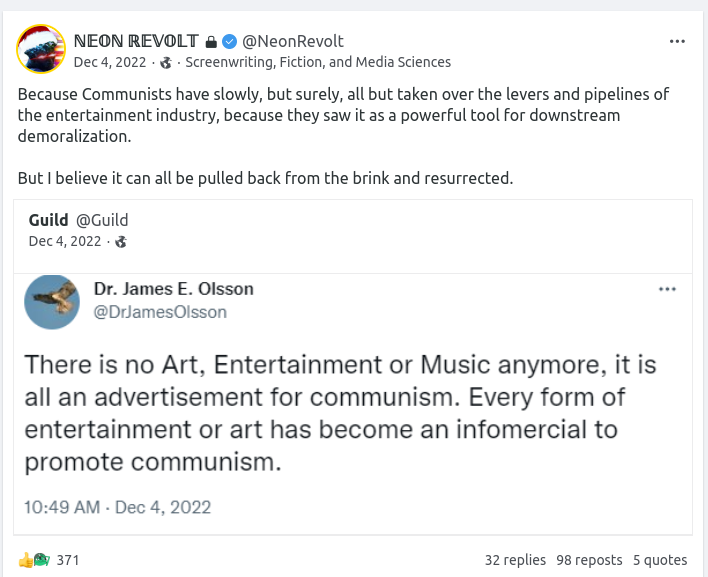Viewport: 708px width, 577px height.
Task: Click Dr. James E. Olsson's bird avatar
Action: click(52, 301)
